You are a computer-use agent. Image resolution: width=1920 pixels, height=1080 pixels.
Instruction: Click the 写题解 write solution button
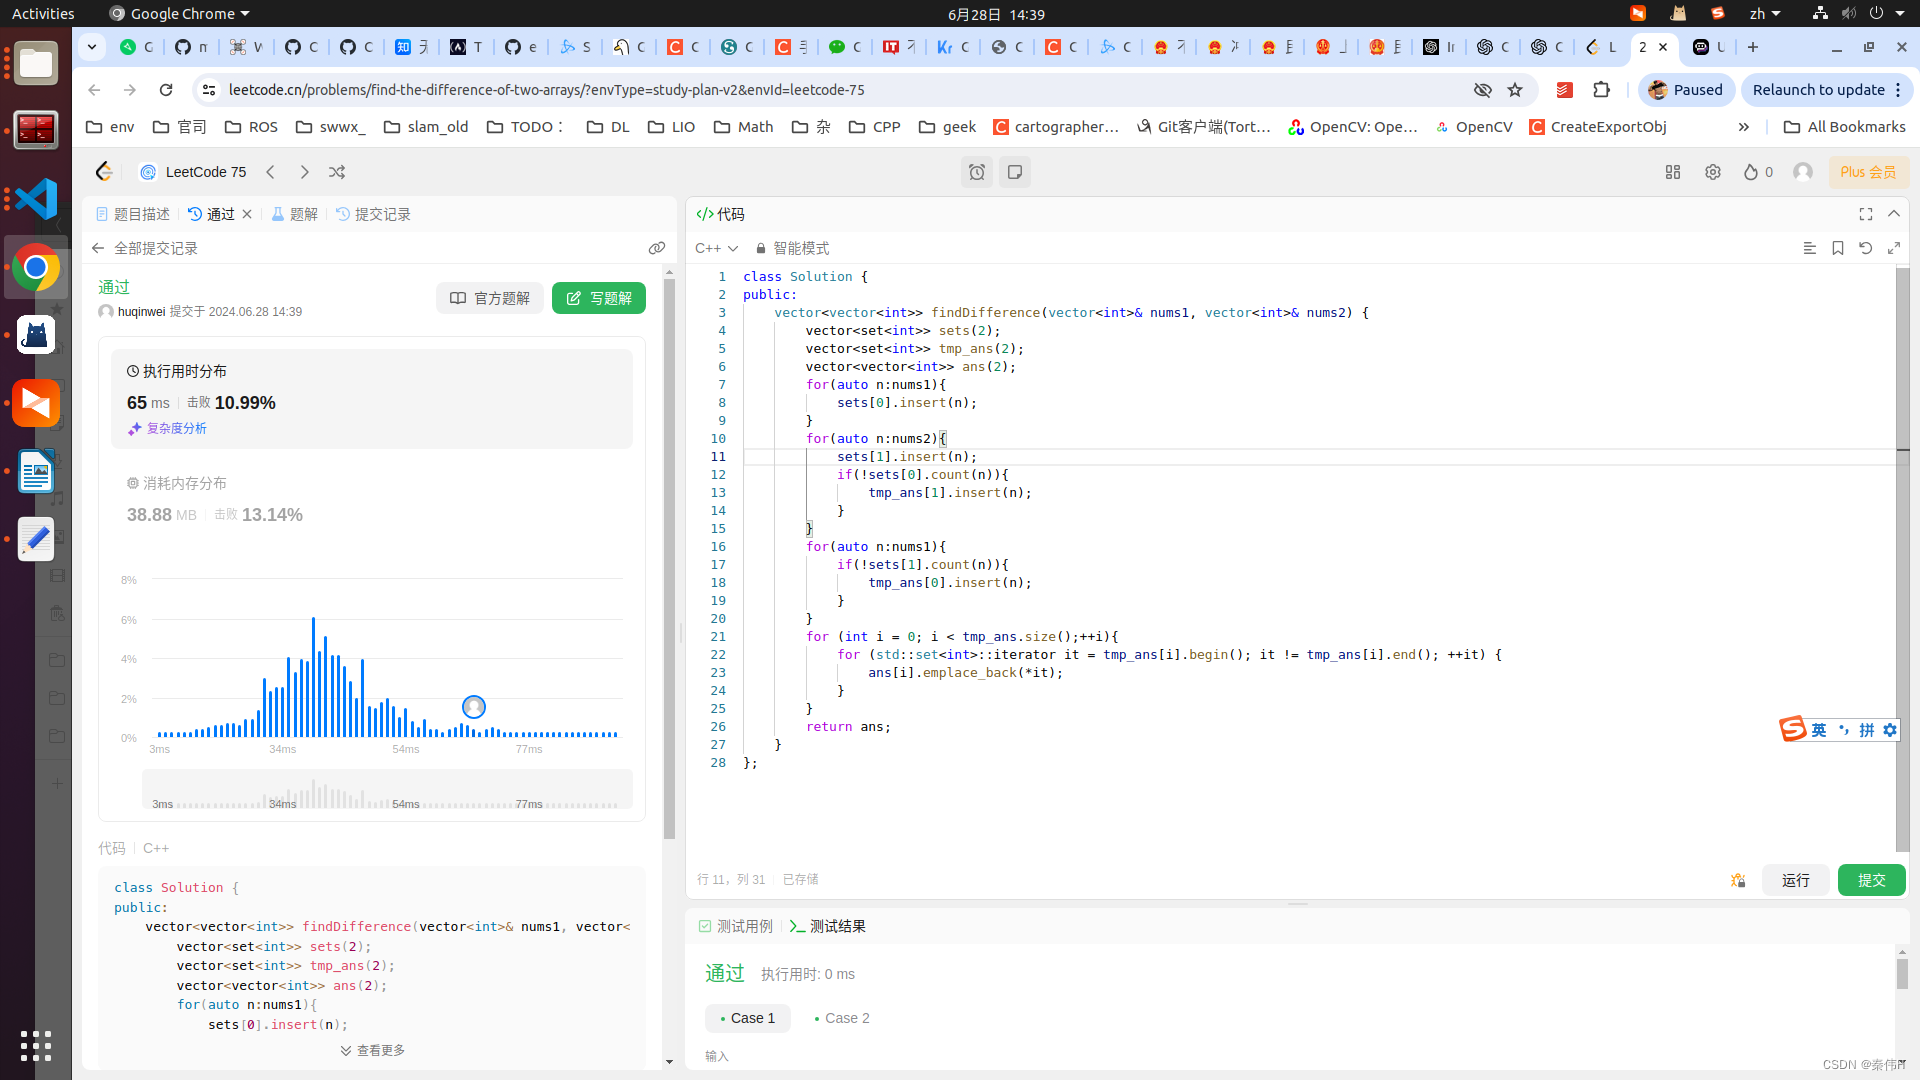[597, 297]
